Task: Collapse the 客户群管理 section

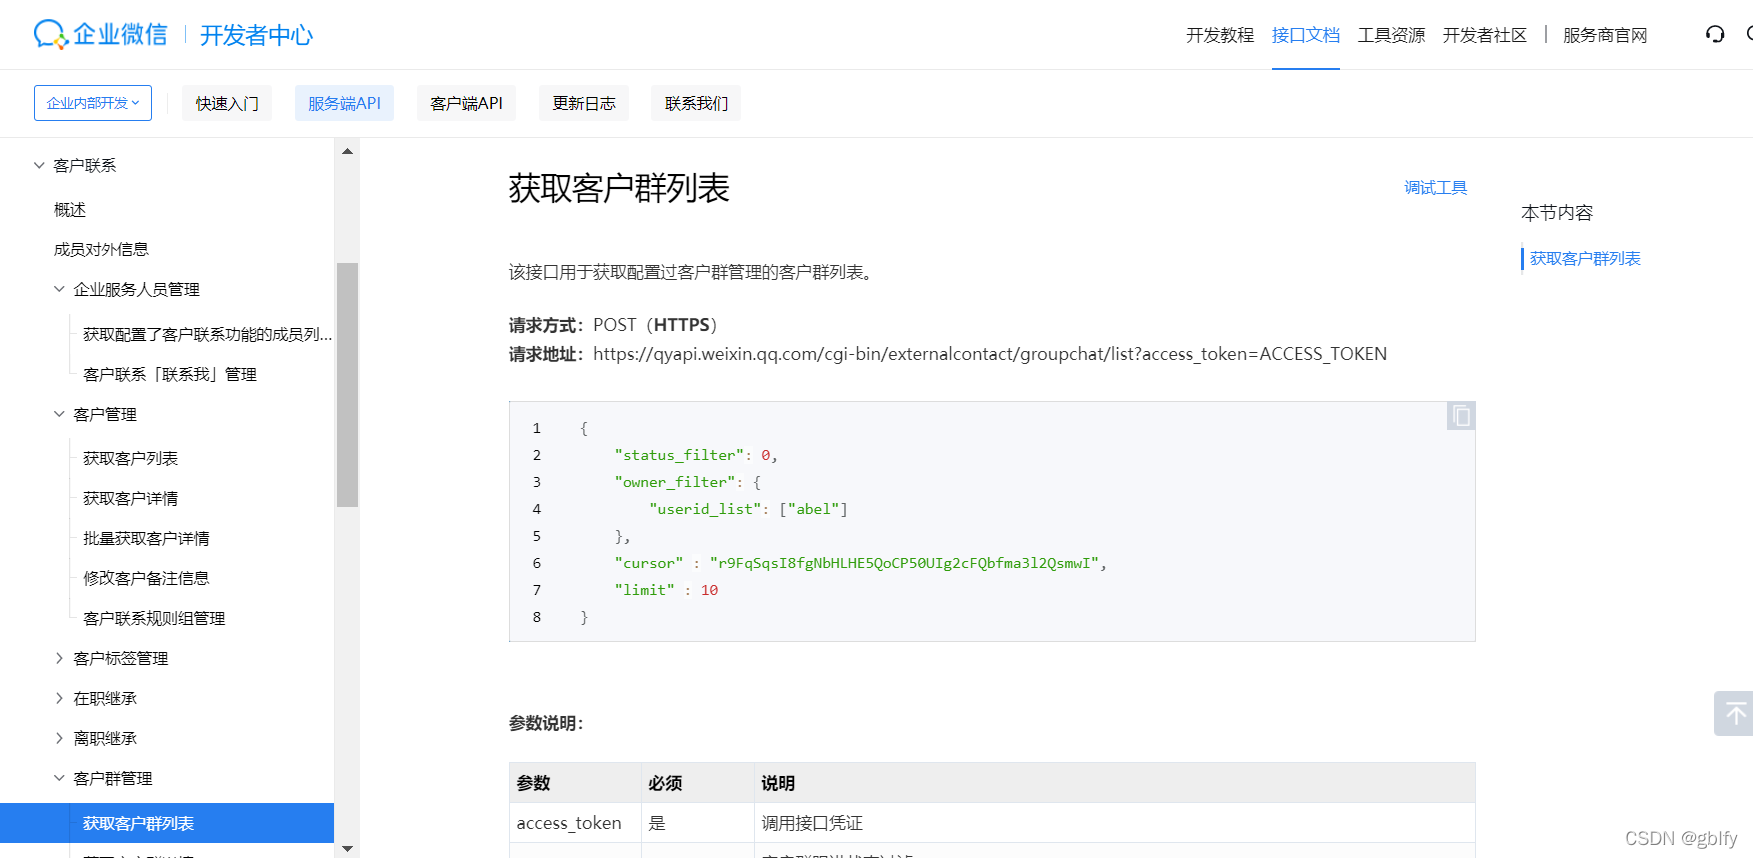Action: click(x=59, y=778)
